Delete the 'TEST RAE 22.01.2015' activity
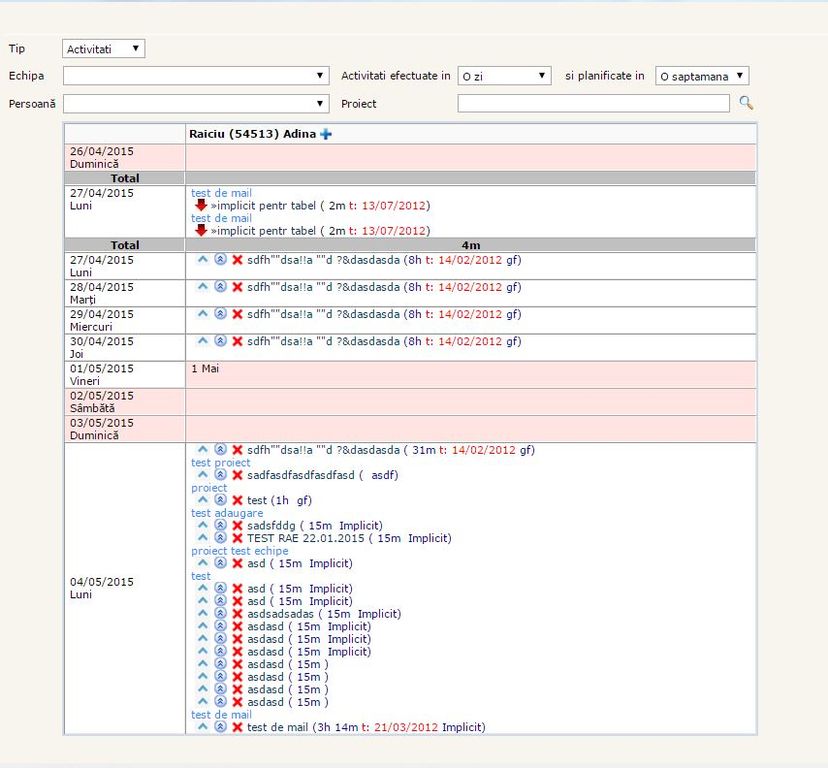Image resolution: width=828 pixels, height=768 pixels. 237,538
